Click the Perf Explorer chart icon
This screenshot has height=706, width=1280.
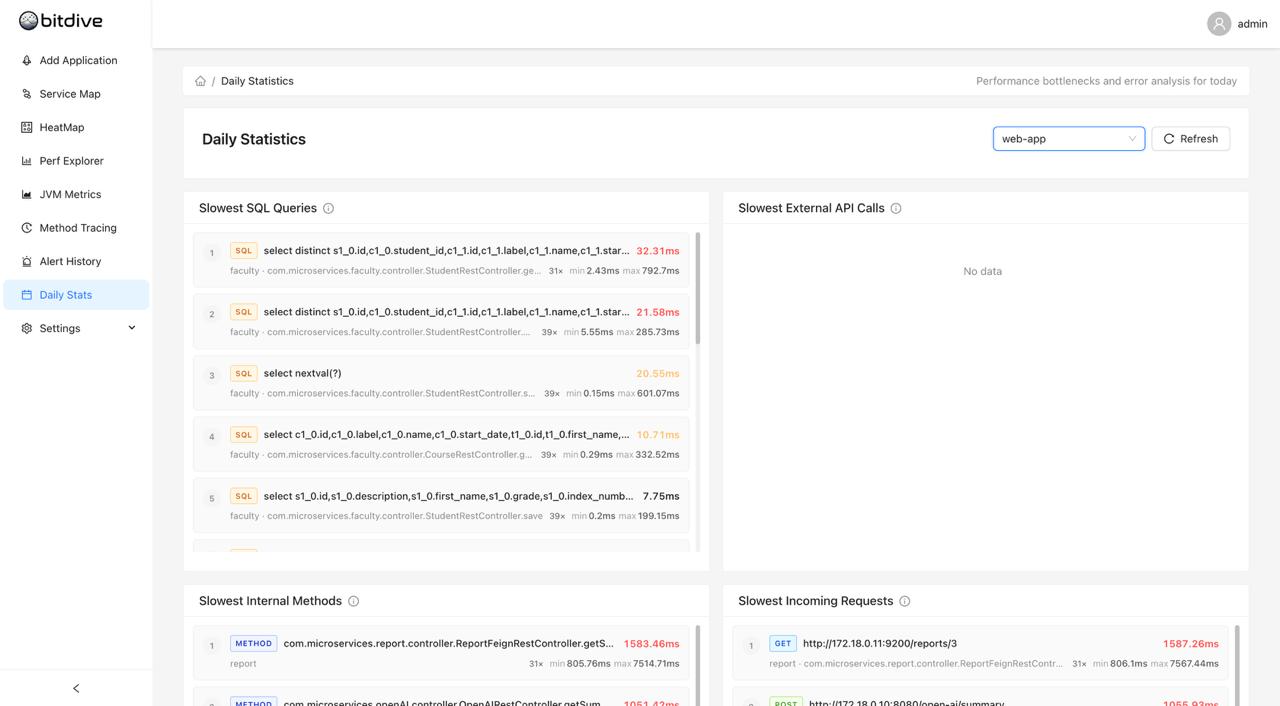point(27,161)
